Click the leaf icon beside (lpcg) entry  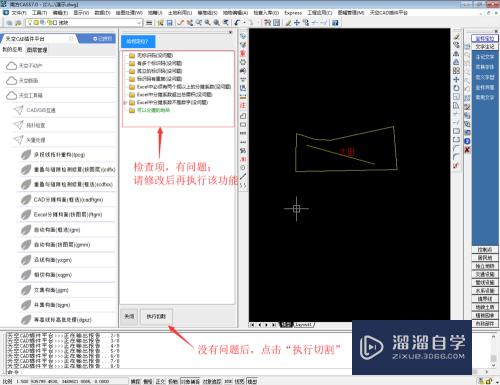26,155
